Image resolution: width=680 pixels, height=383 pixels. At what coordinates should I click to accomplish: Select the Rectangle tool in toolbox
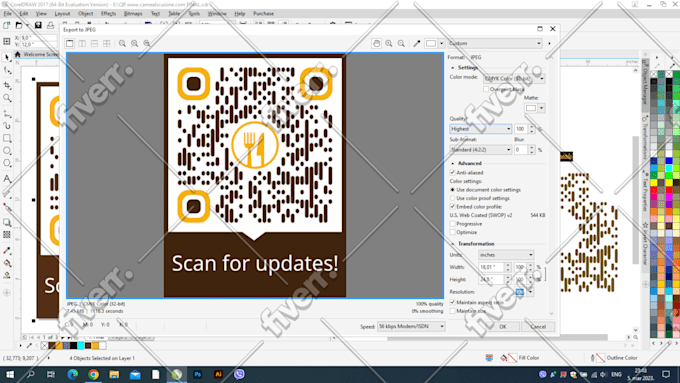click(7, 138)
